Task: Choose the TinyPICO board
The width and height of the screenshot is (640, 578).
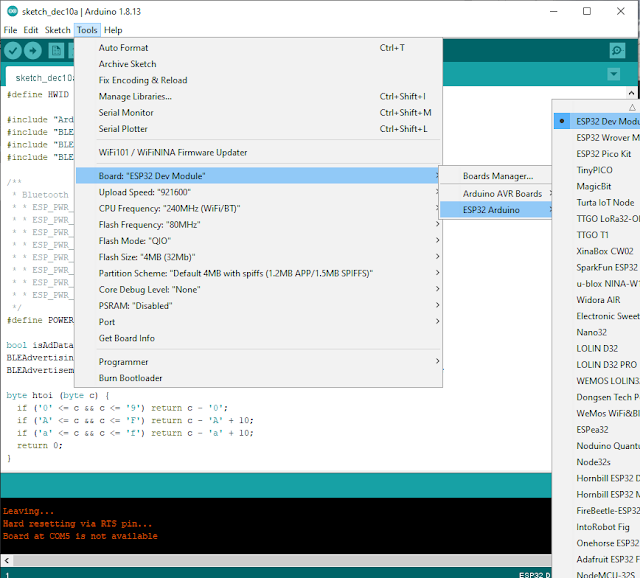Action: (x=597, y=170)
